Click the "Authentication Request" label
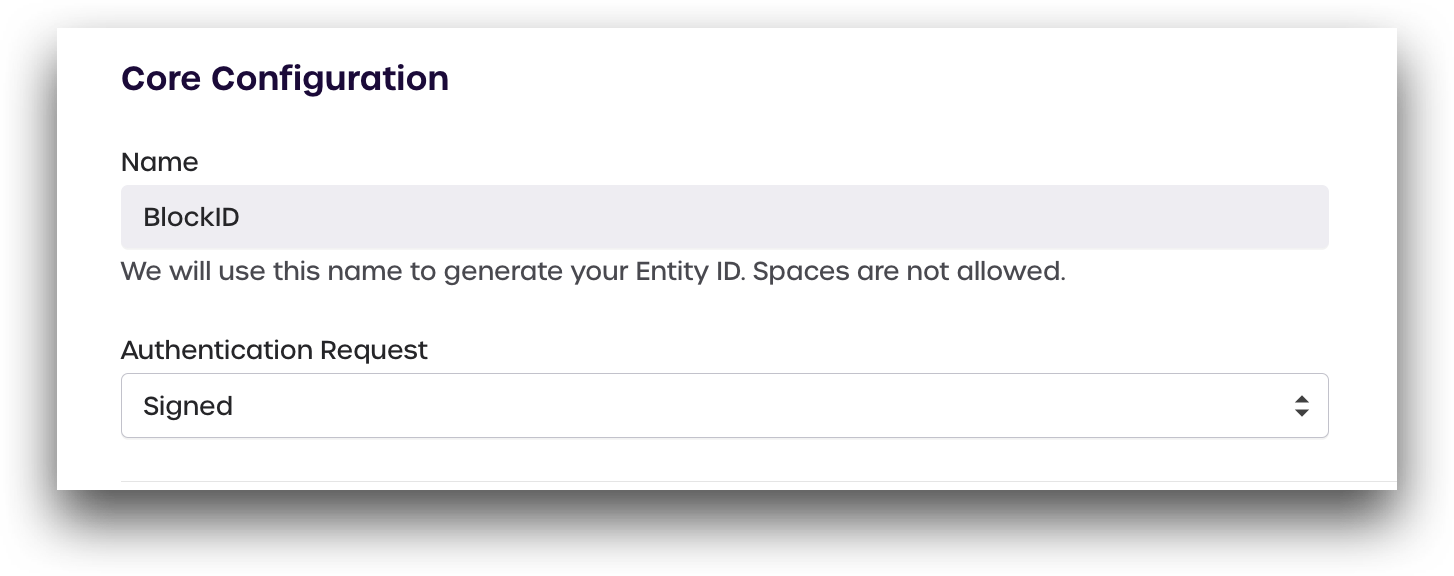The width and height of the screenshot is (1454, 576). pyautogui.click(x=273, y=350)
